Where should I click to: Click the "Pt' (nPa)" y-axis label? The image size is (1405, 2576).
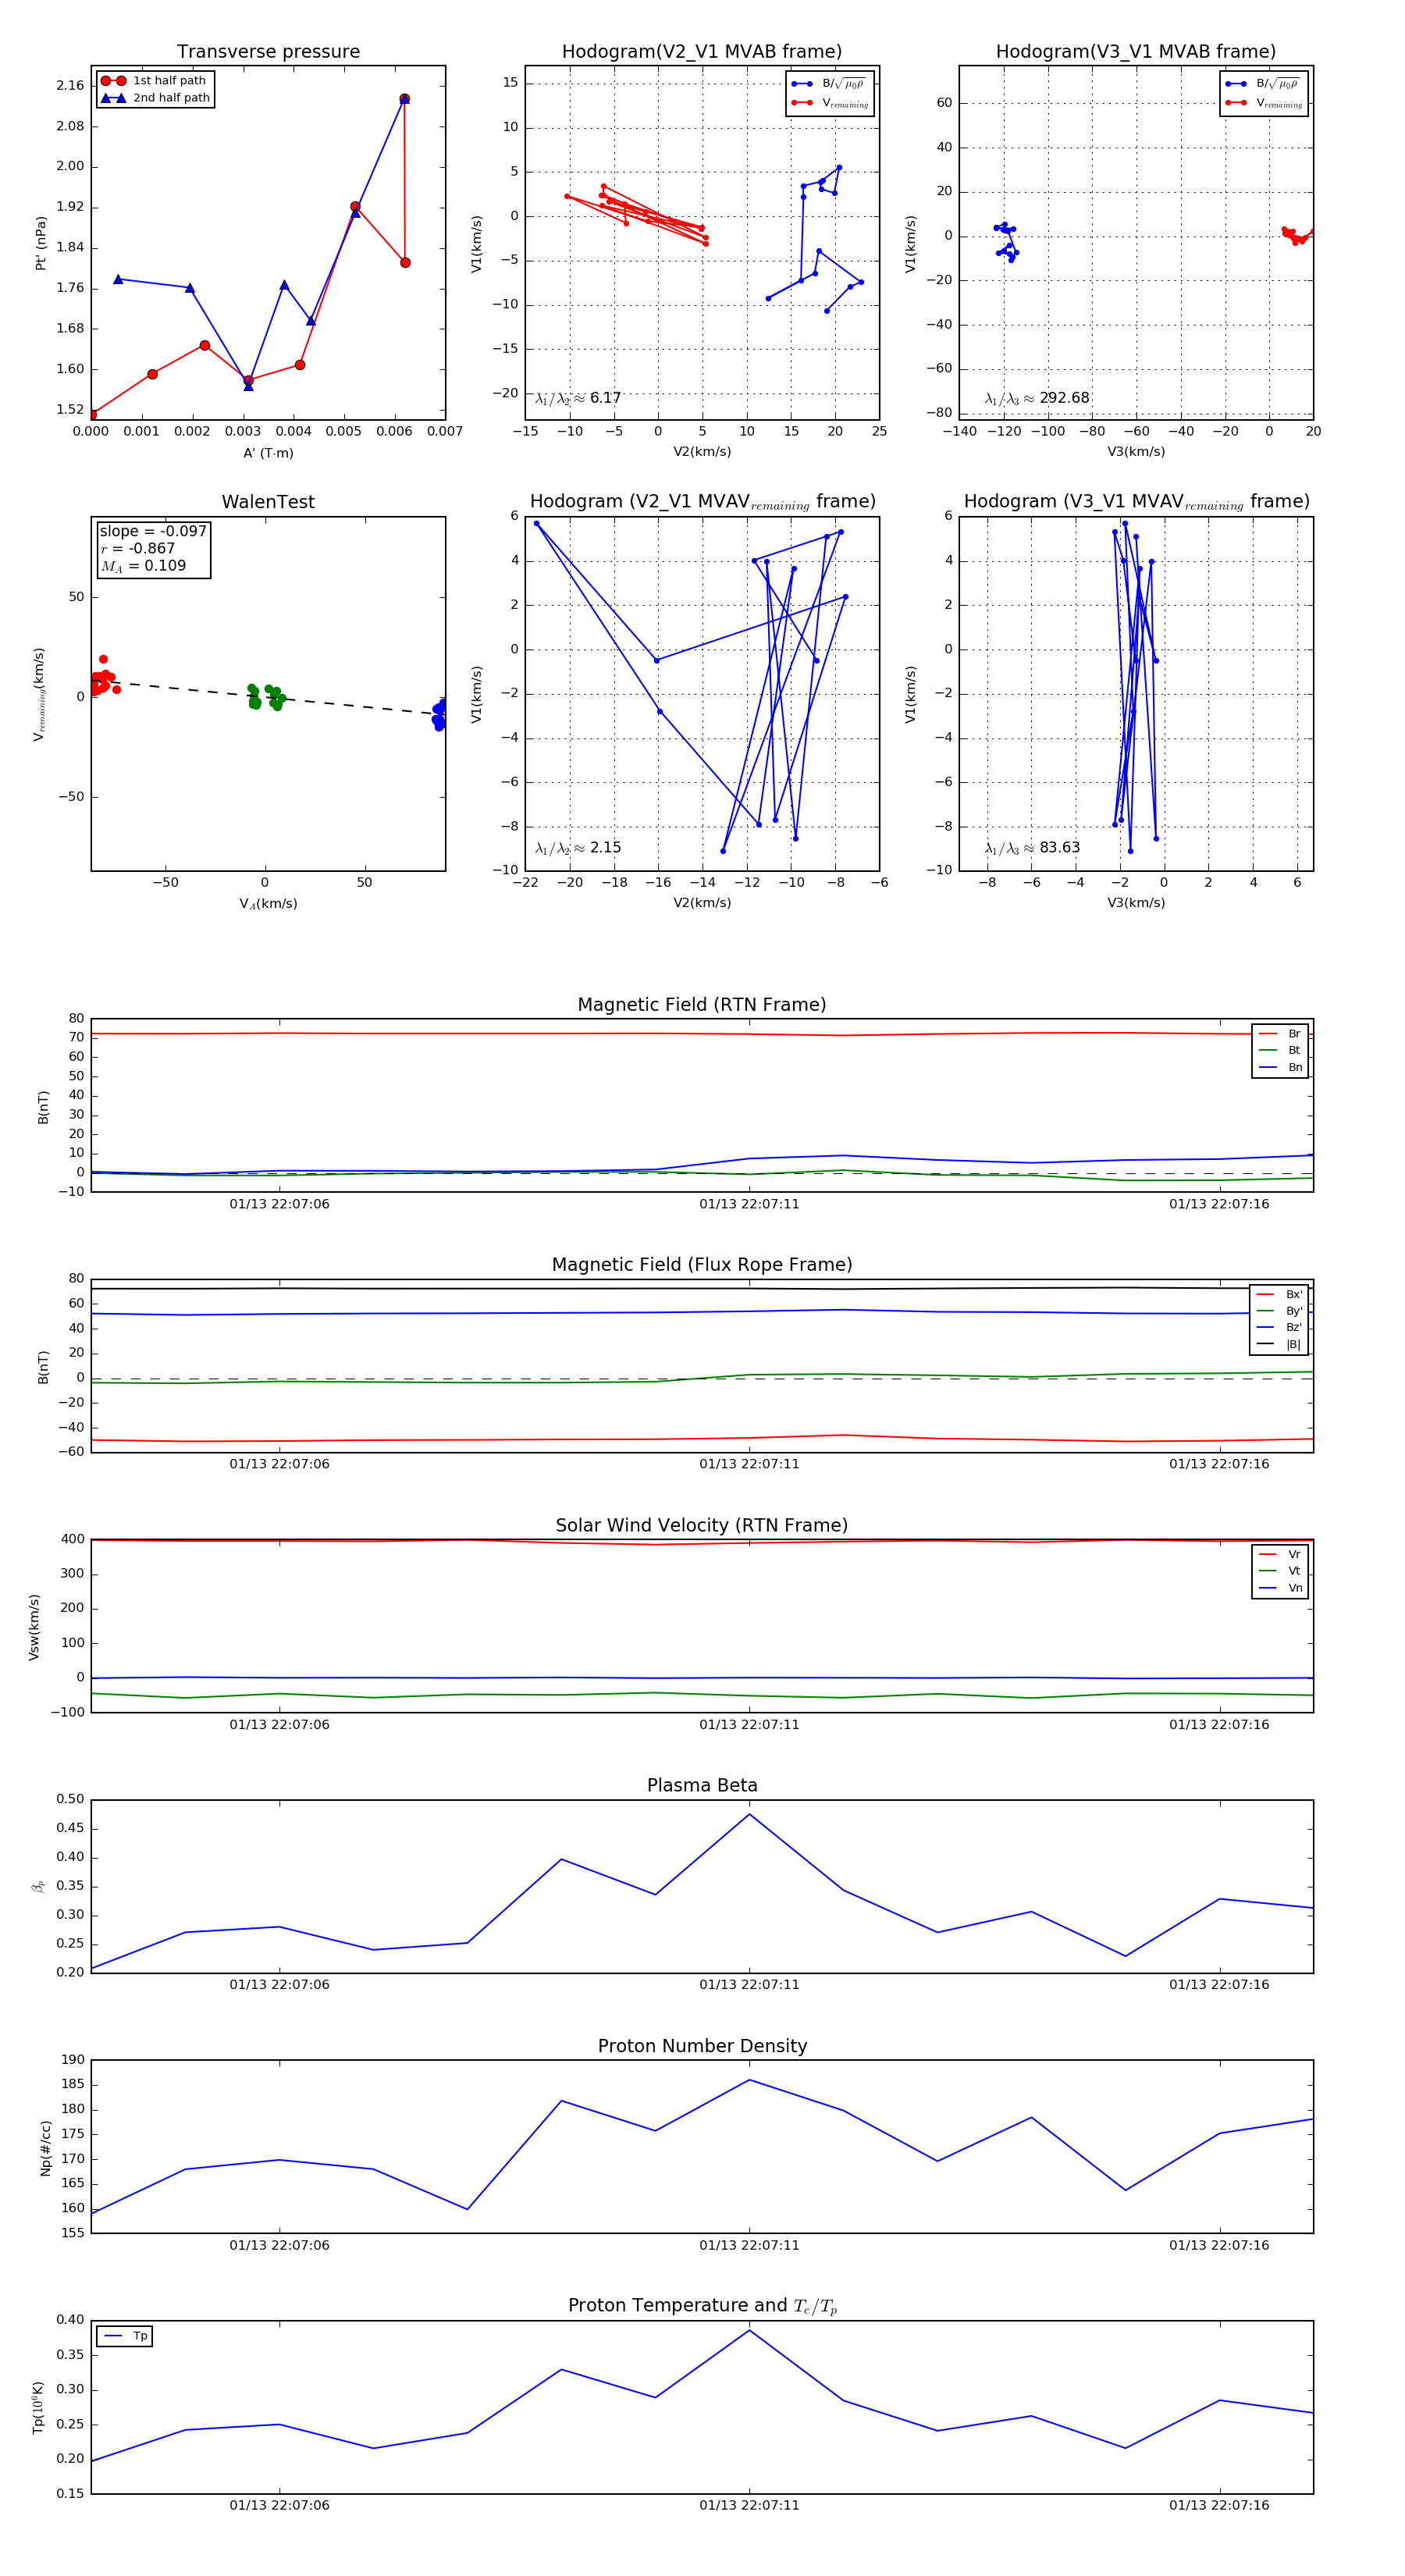41,243
